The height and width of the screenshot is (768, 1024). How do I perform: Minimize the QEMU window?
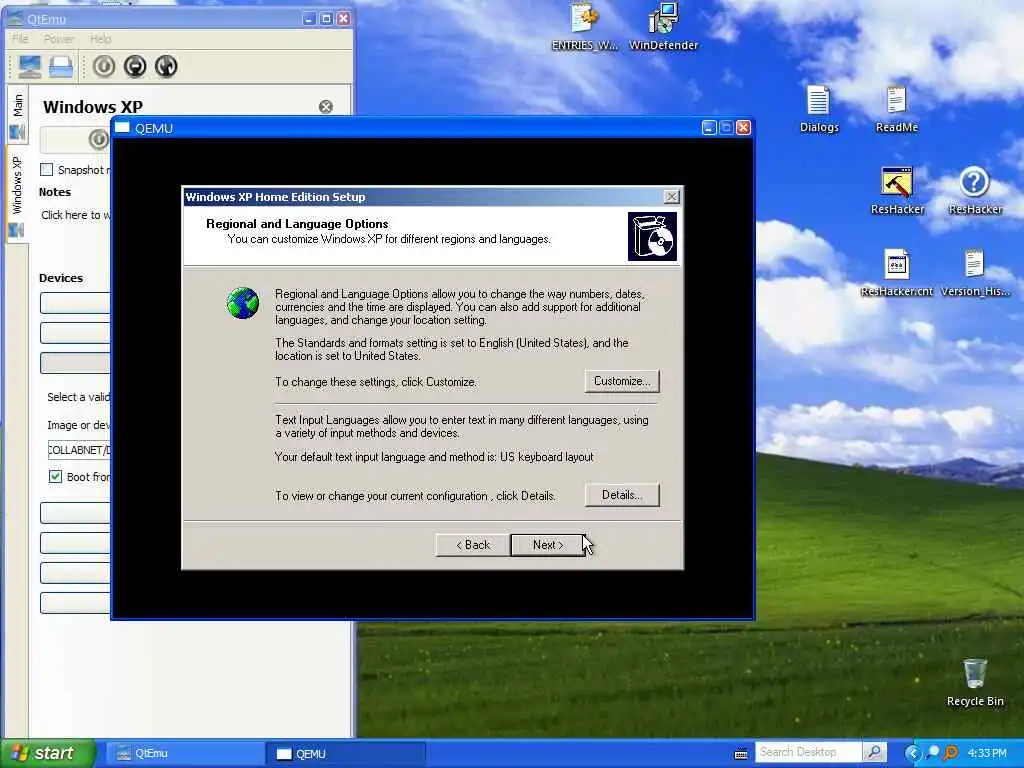[x=709, y=127]
